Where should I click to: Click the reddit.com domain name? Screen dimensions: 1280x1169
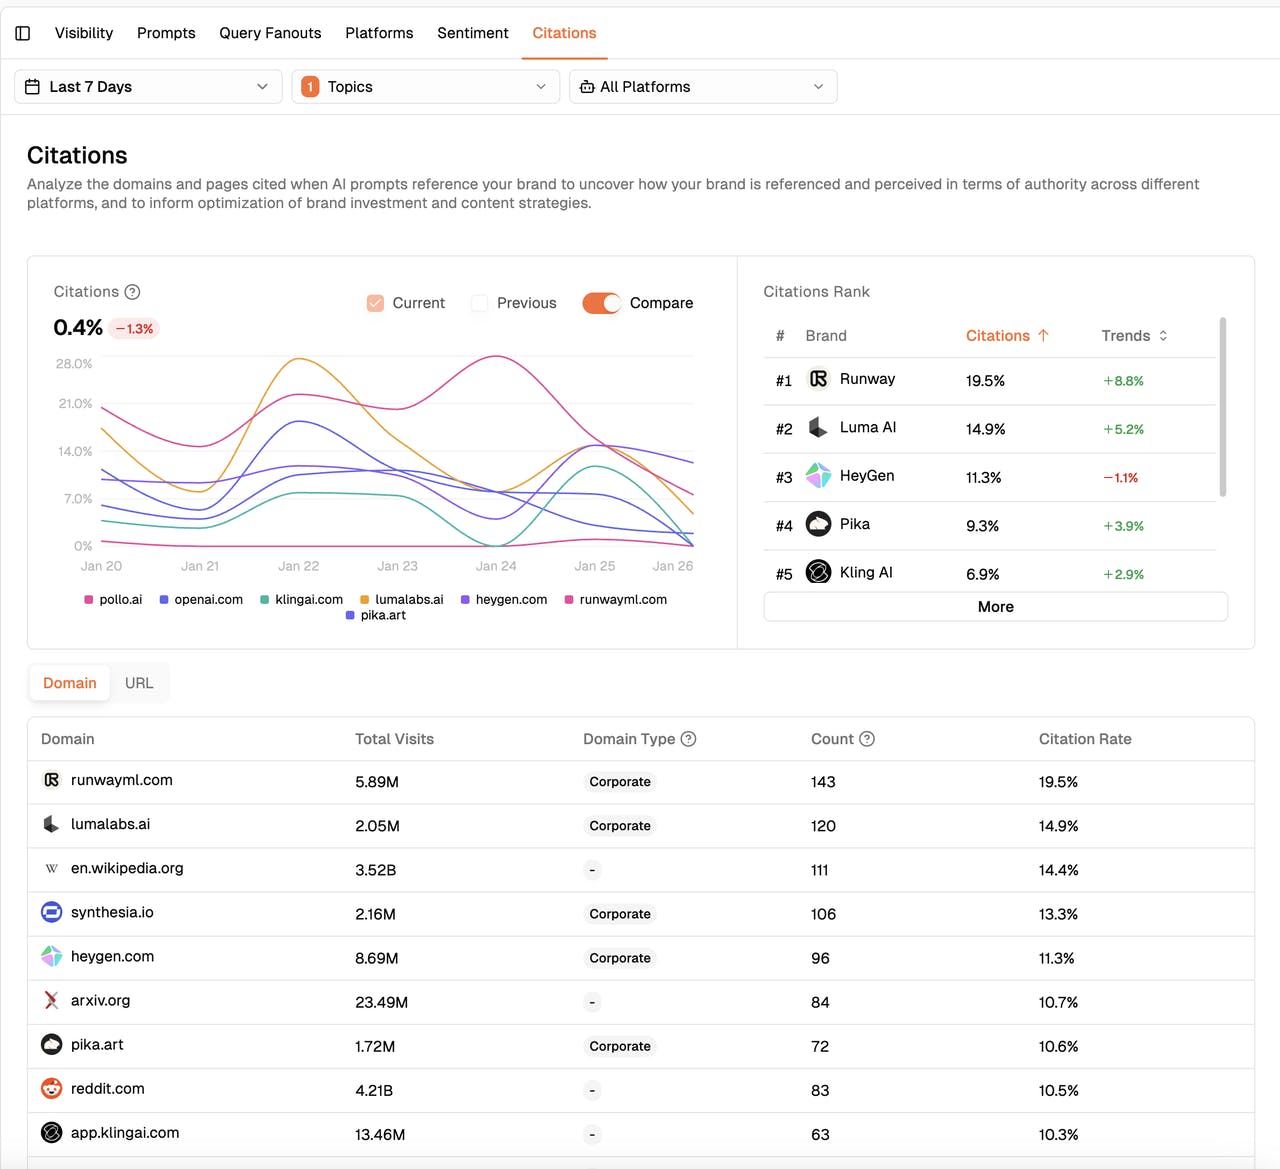click(x=107, y=1088)
